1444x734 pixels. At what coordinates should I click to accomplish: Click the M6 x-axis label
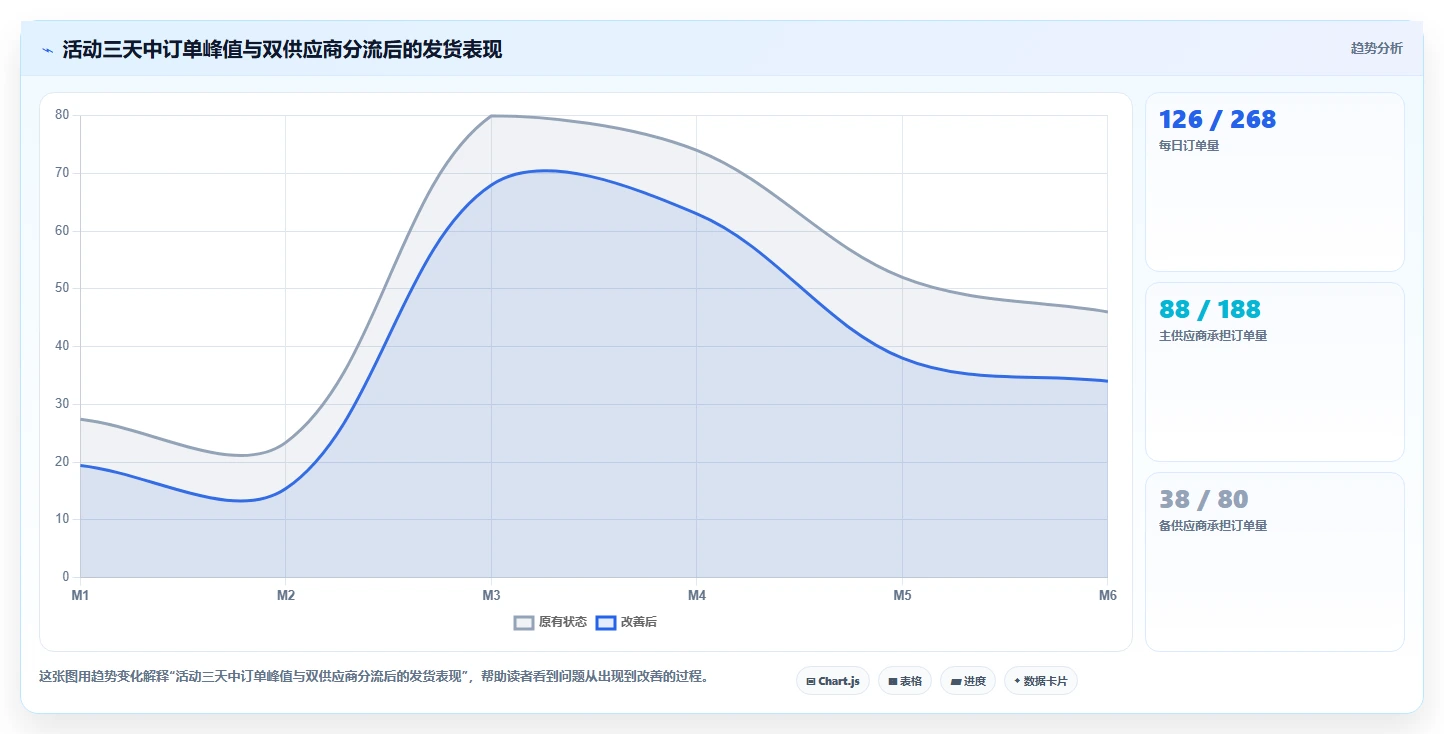point(1107,596)
